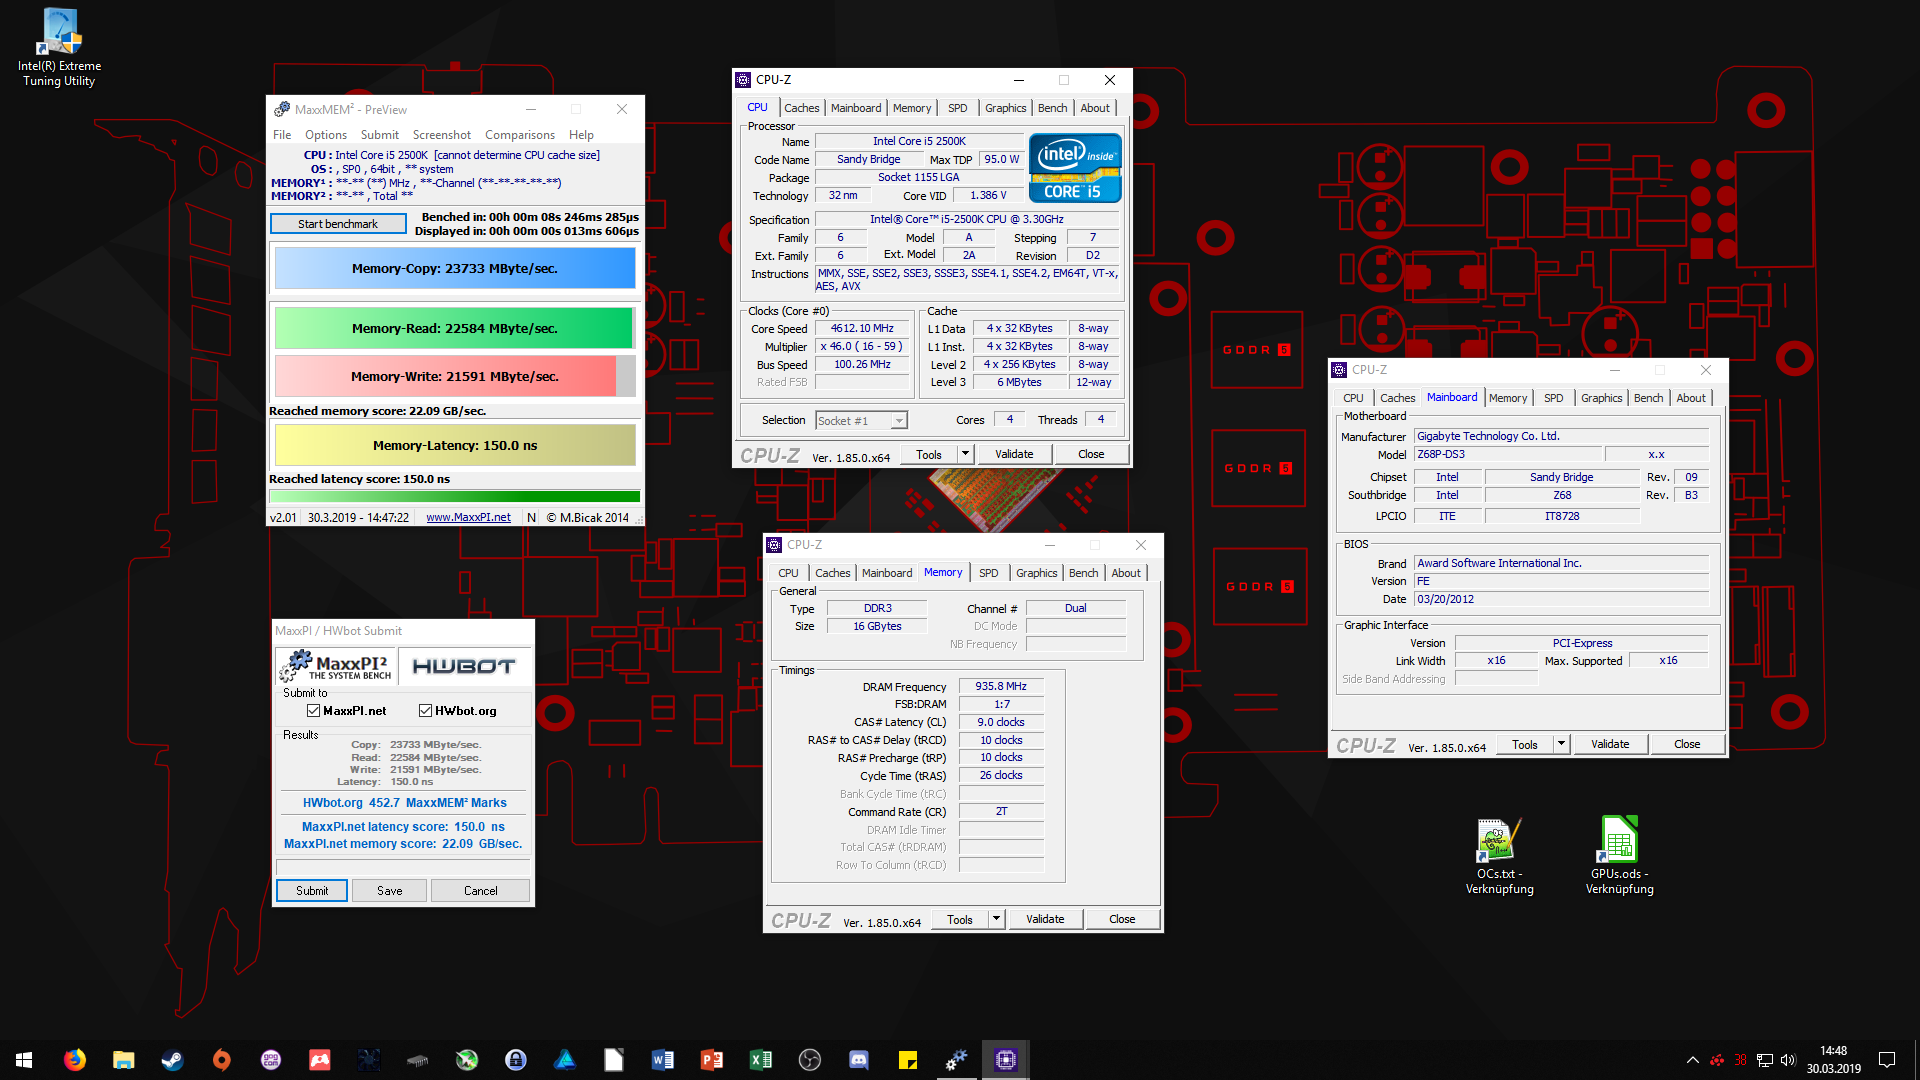This screenshot has height=1080, width=1920.
Task: Open Affinity Designer from the taskbar
Action: coord(564,1060)
